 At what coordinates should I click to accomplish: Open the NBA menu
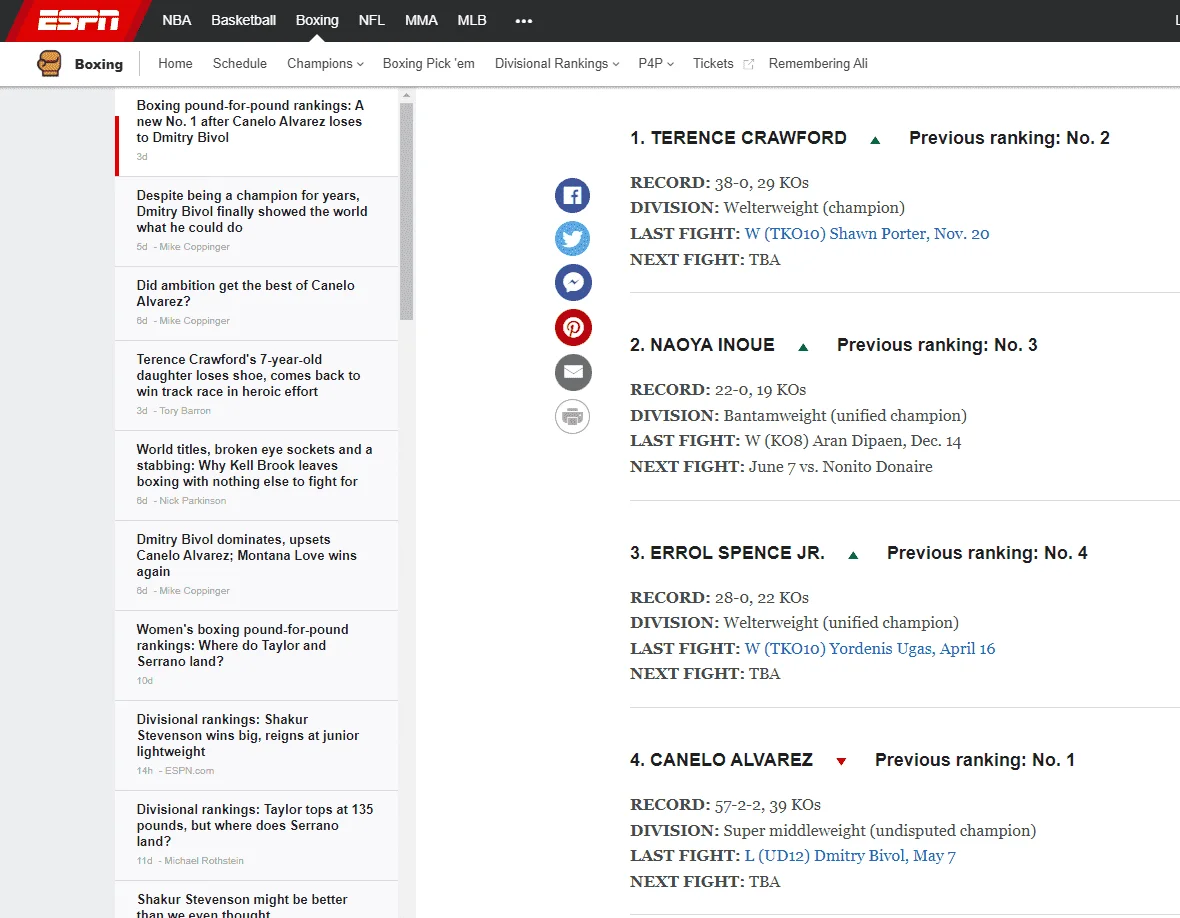click(177, 20)
